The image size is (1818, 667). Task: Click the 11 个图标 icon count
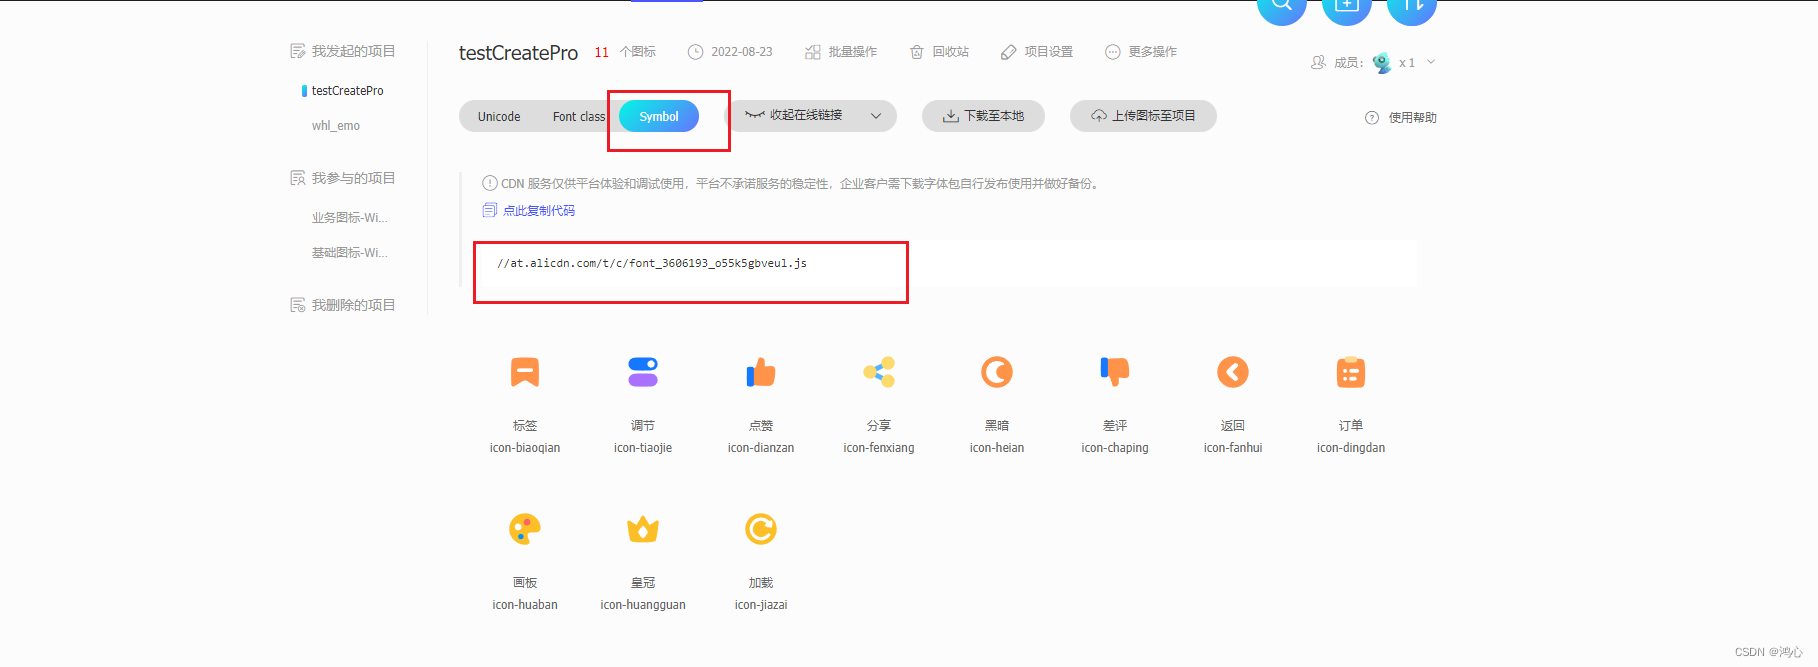click(625, 52)
